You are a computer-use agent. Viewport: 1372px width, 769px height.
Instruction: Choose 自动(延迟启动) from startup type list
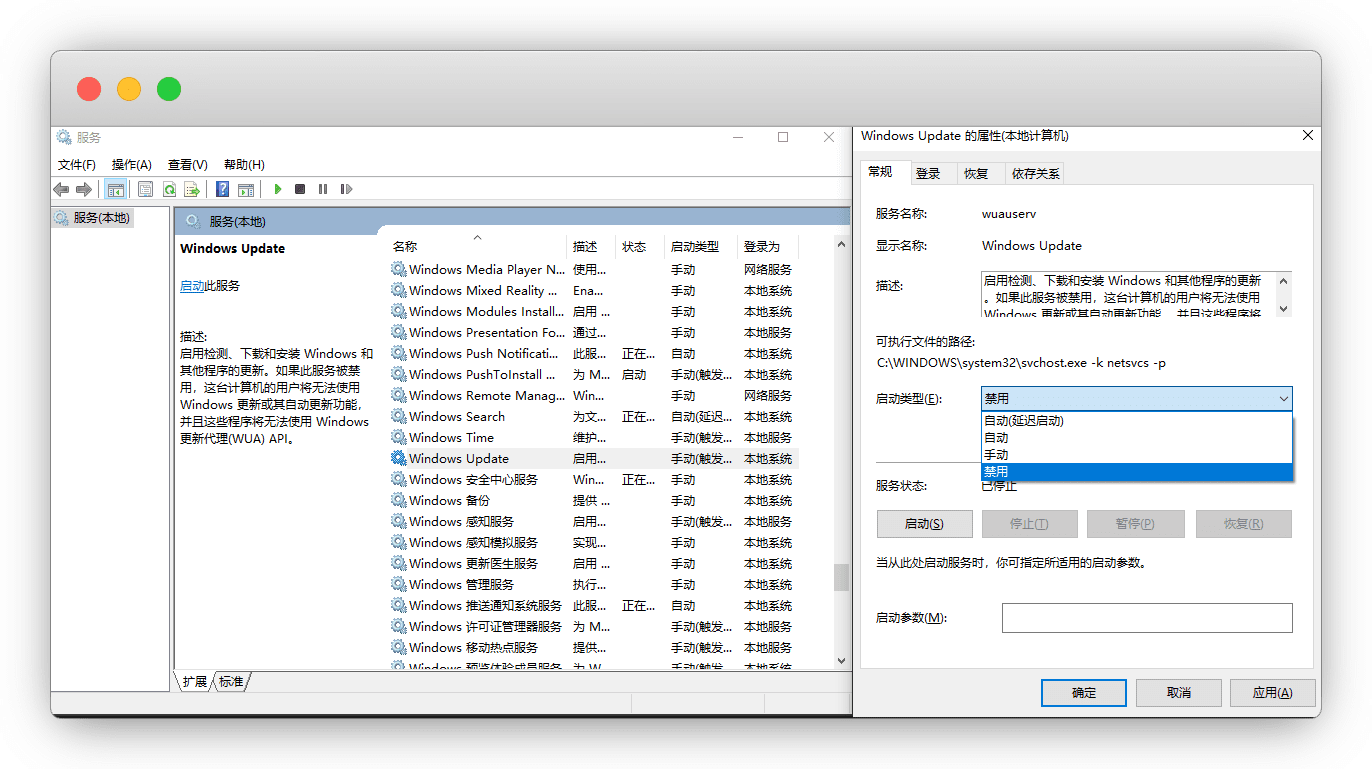pyautogui.click(x=1024, y=421)
